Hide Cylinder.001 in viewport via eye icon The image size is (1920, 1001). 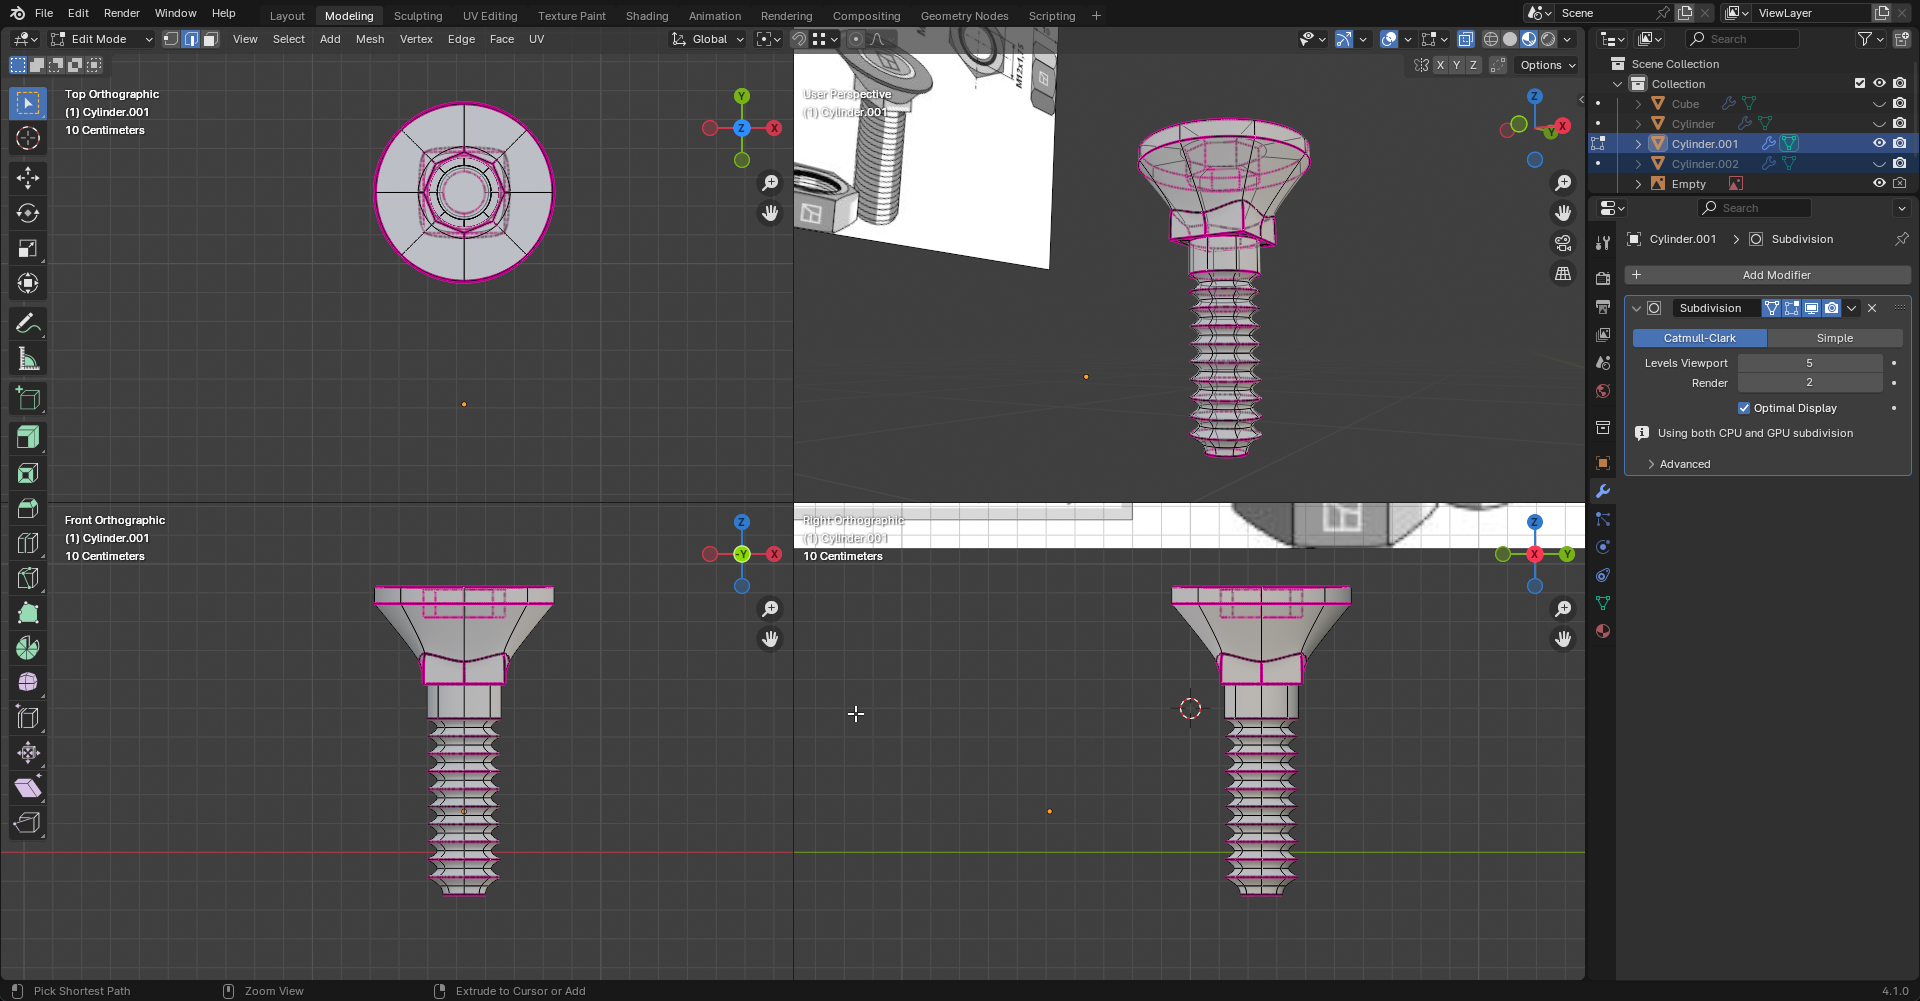pos(1879,143)
